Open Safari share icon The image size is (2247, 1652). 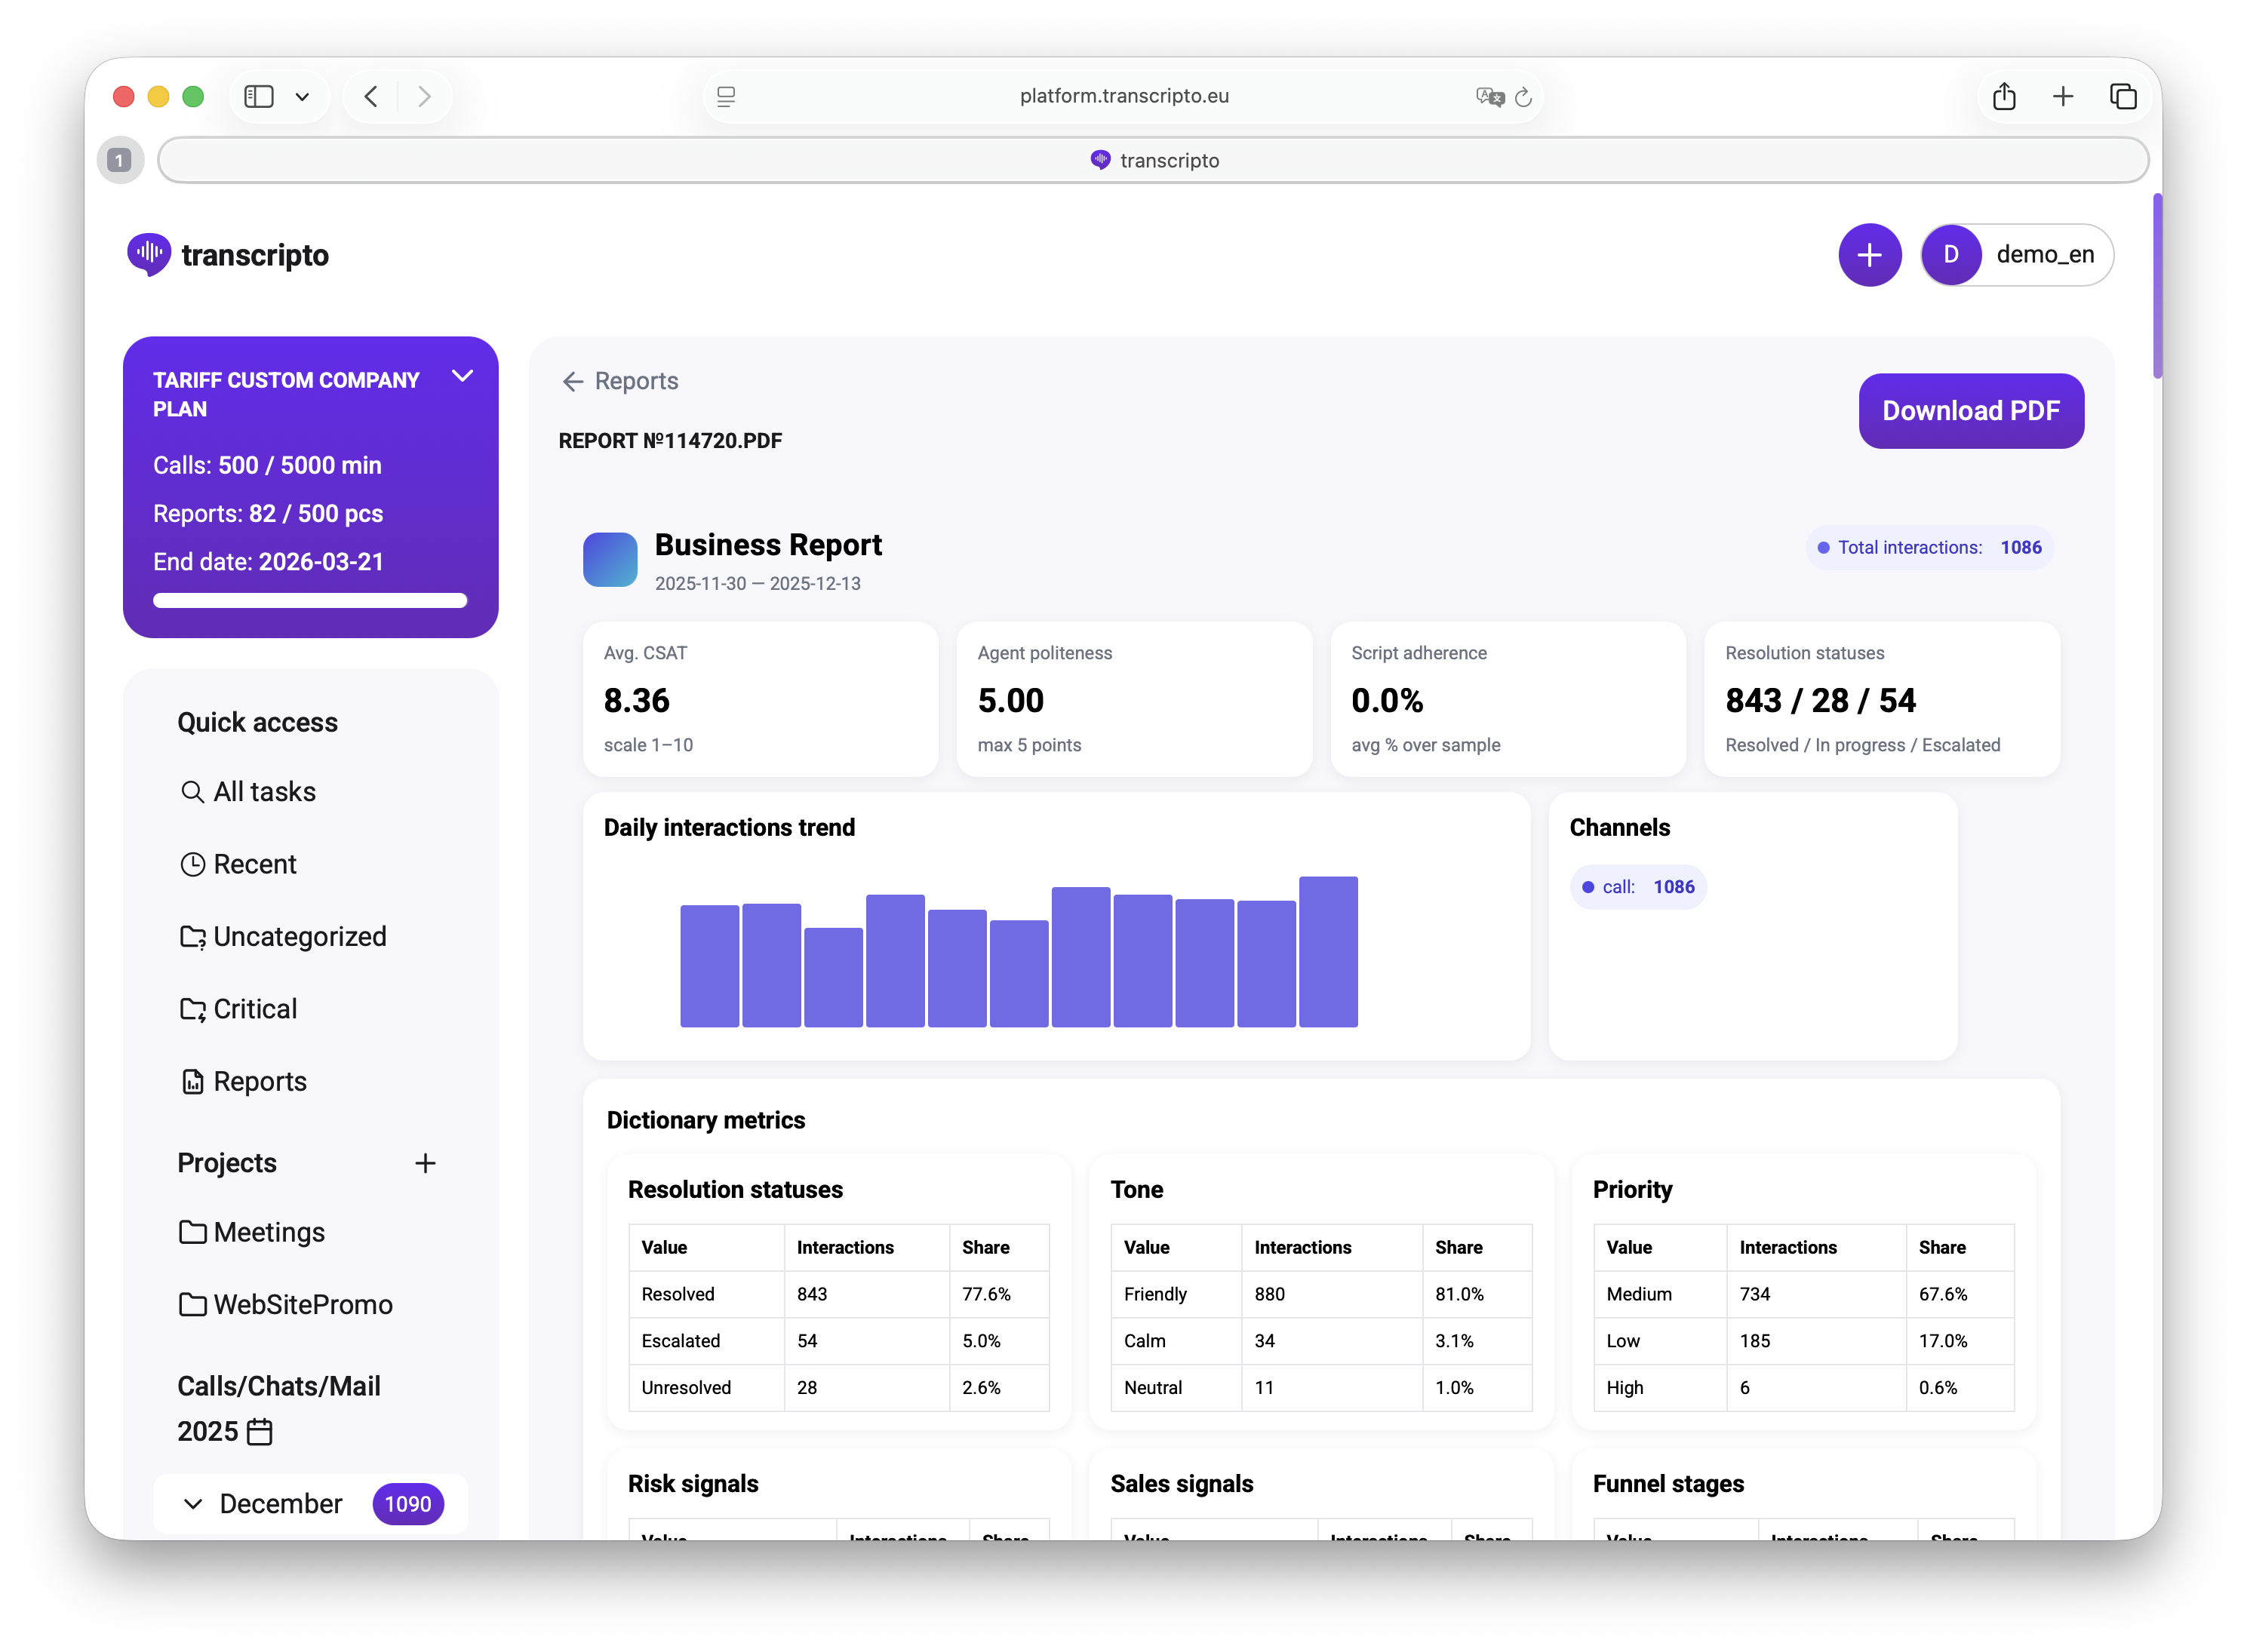(2003, 96)
